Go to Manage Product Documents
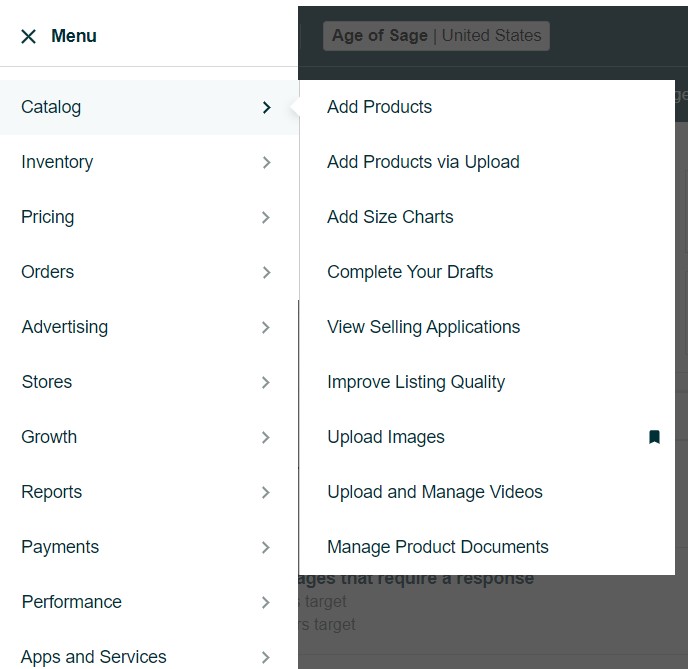 point(487,547)
